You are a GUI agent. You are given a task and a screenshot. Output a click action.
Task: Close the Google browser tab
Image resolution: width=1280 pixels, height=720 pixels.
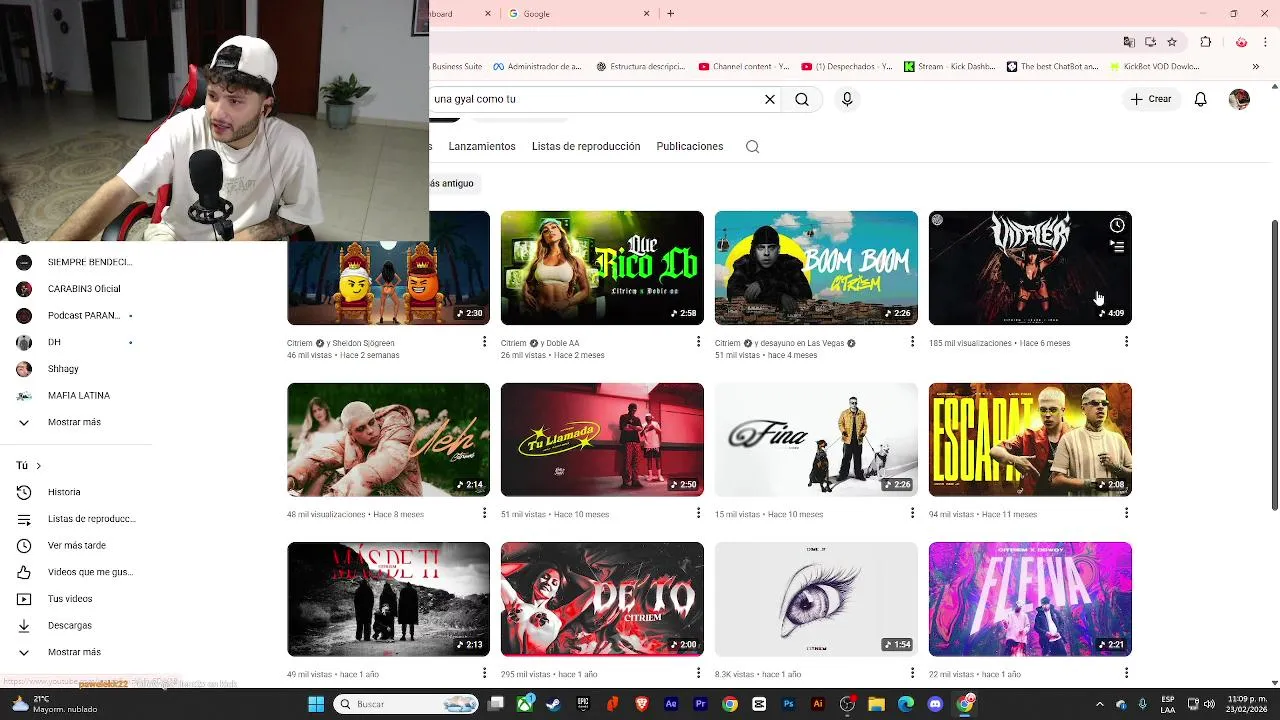pos(646,13)
